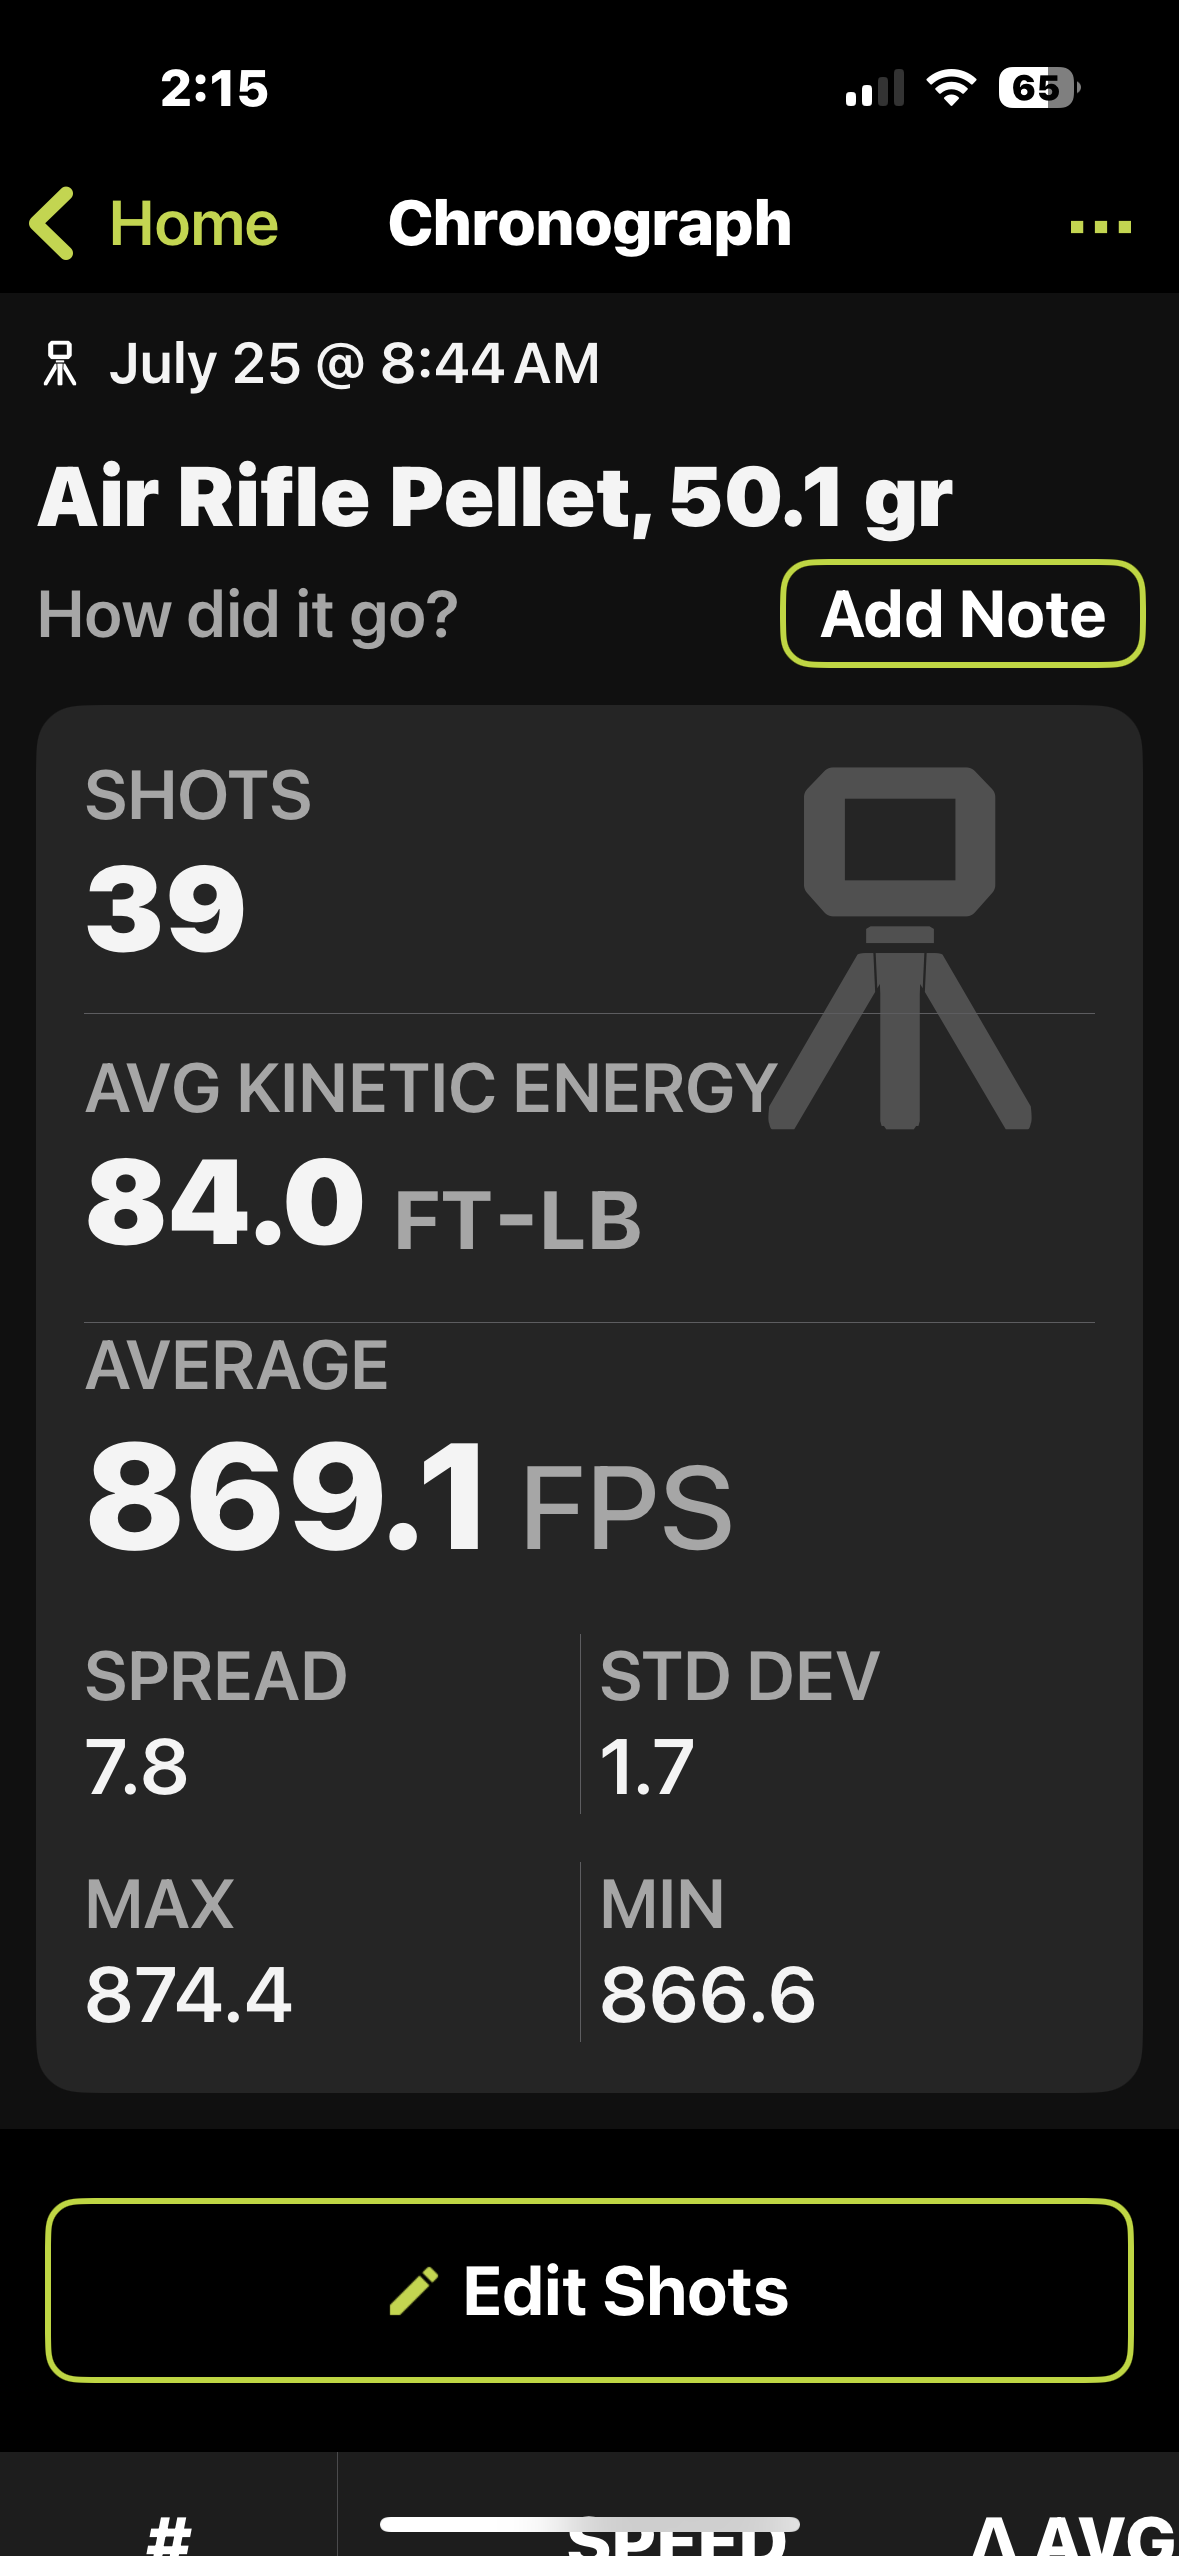Tap the green back chevron icon
The image size is (1179, 2556).
52,223
